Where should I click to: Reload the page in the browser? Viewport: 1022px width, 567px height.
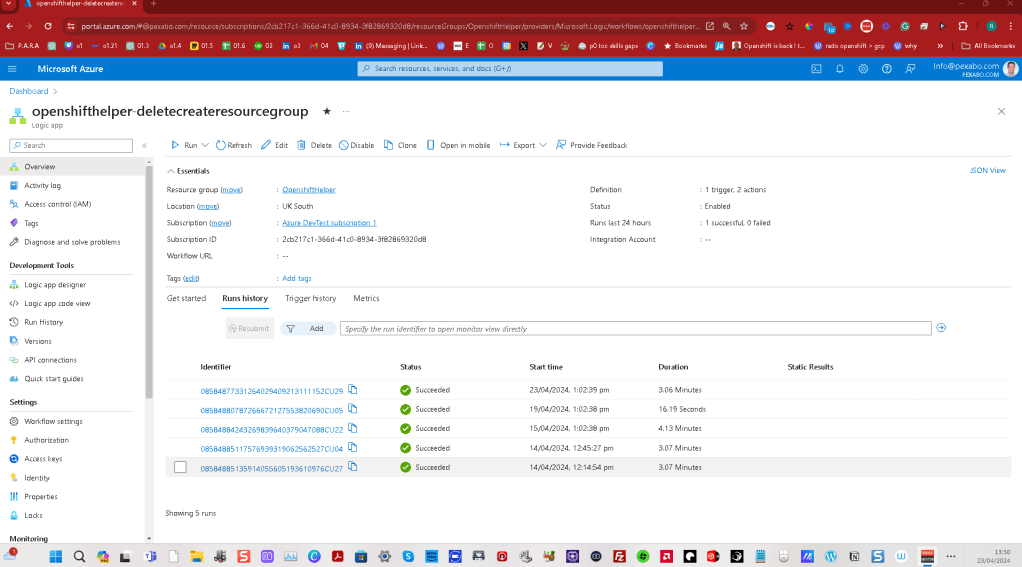48,26
